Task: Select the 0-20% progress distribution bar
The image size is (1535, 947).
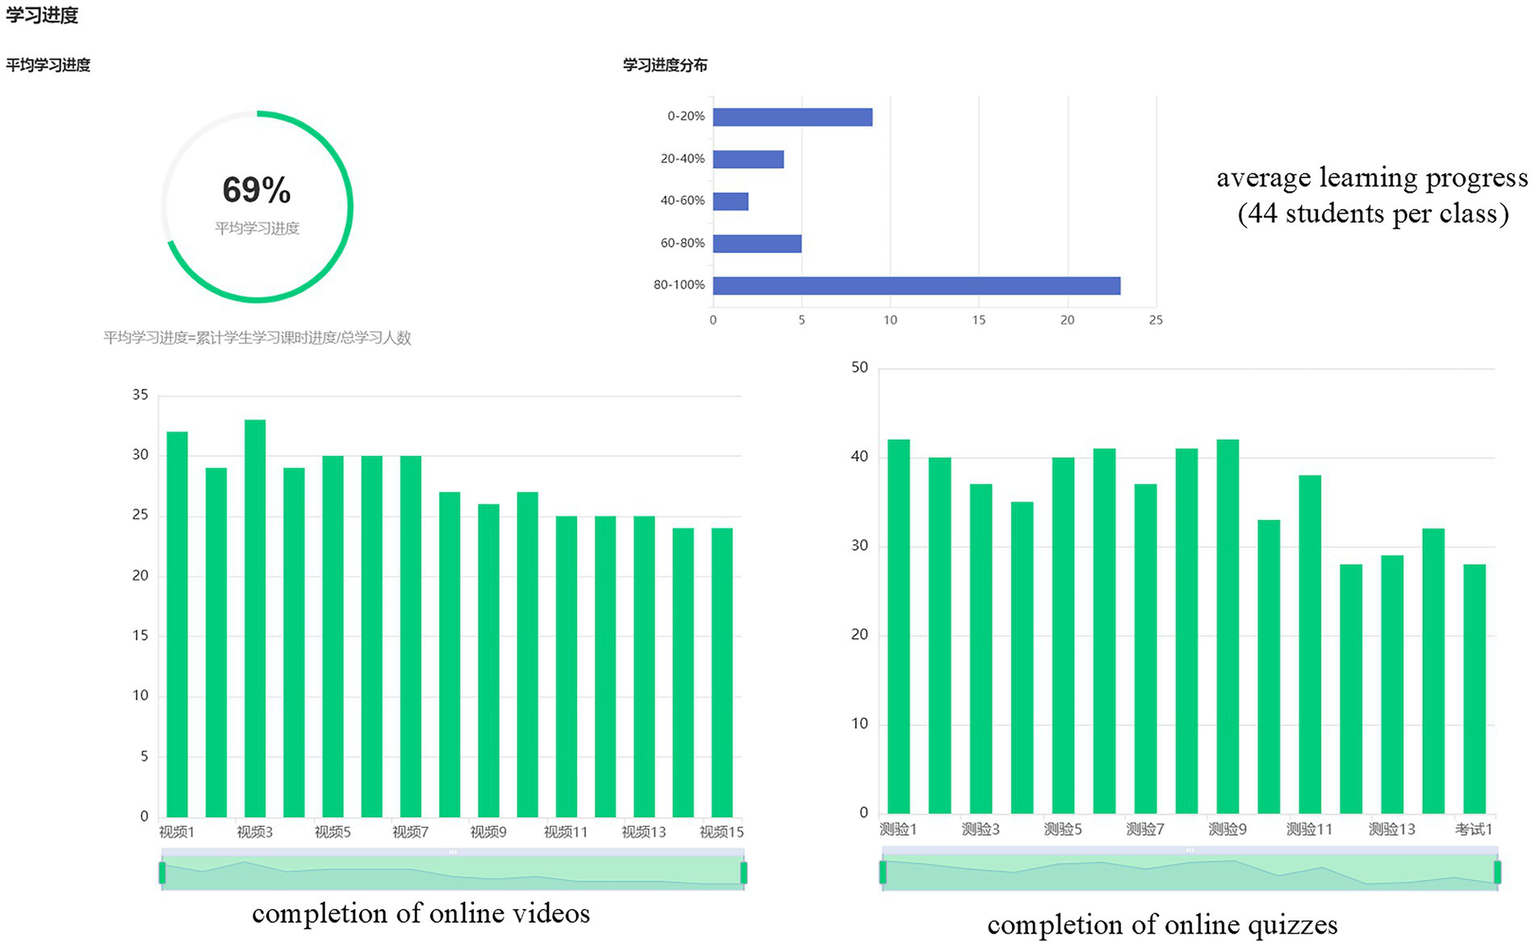Action: point(792,117)
